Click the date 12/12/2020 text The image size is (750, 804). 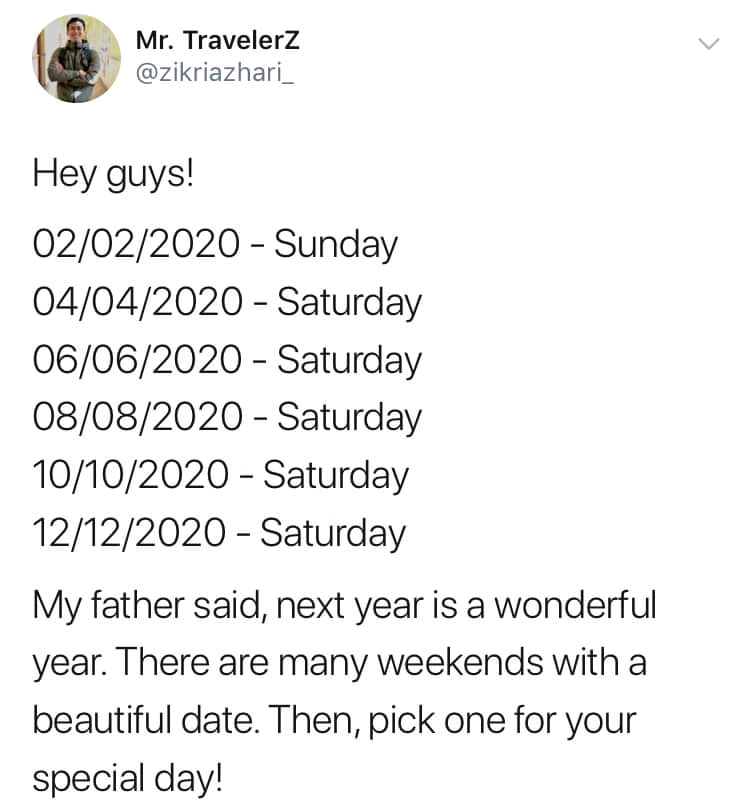pyautogui.click(x=129, y=533)
